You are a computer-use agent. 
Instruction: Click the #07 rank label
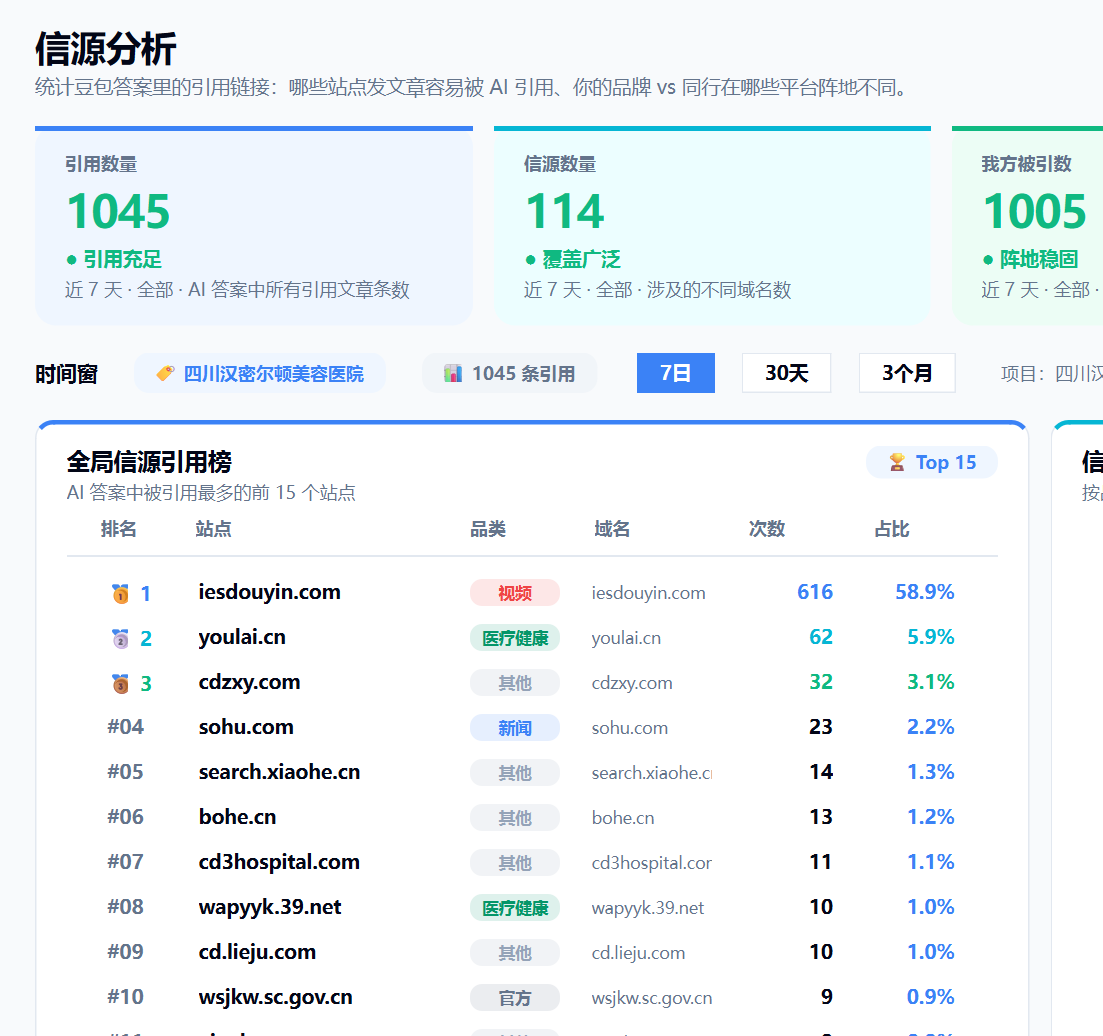click(125, 862)
